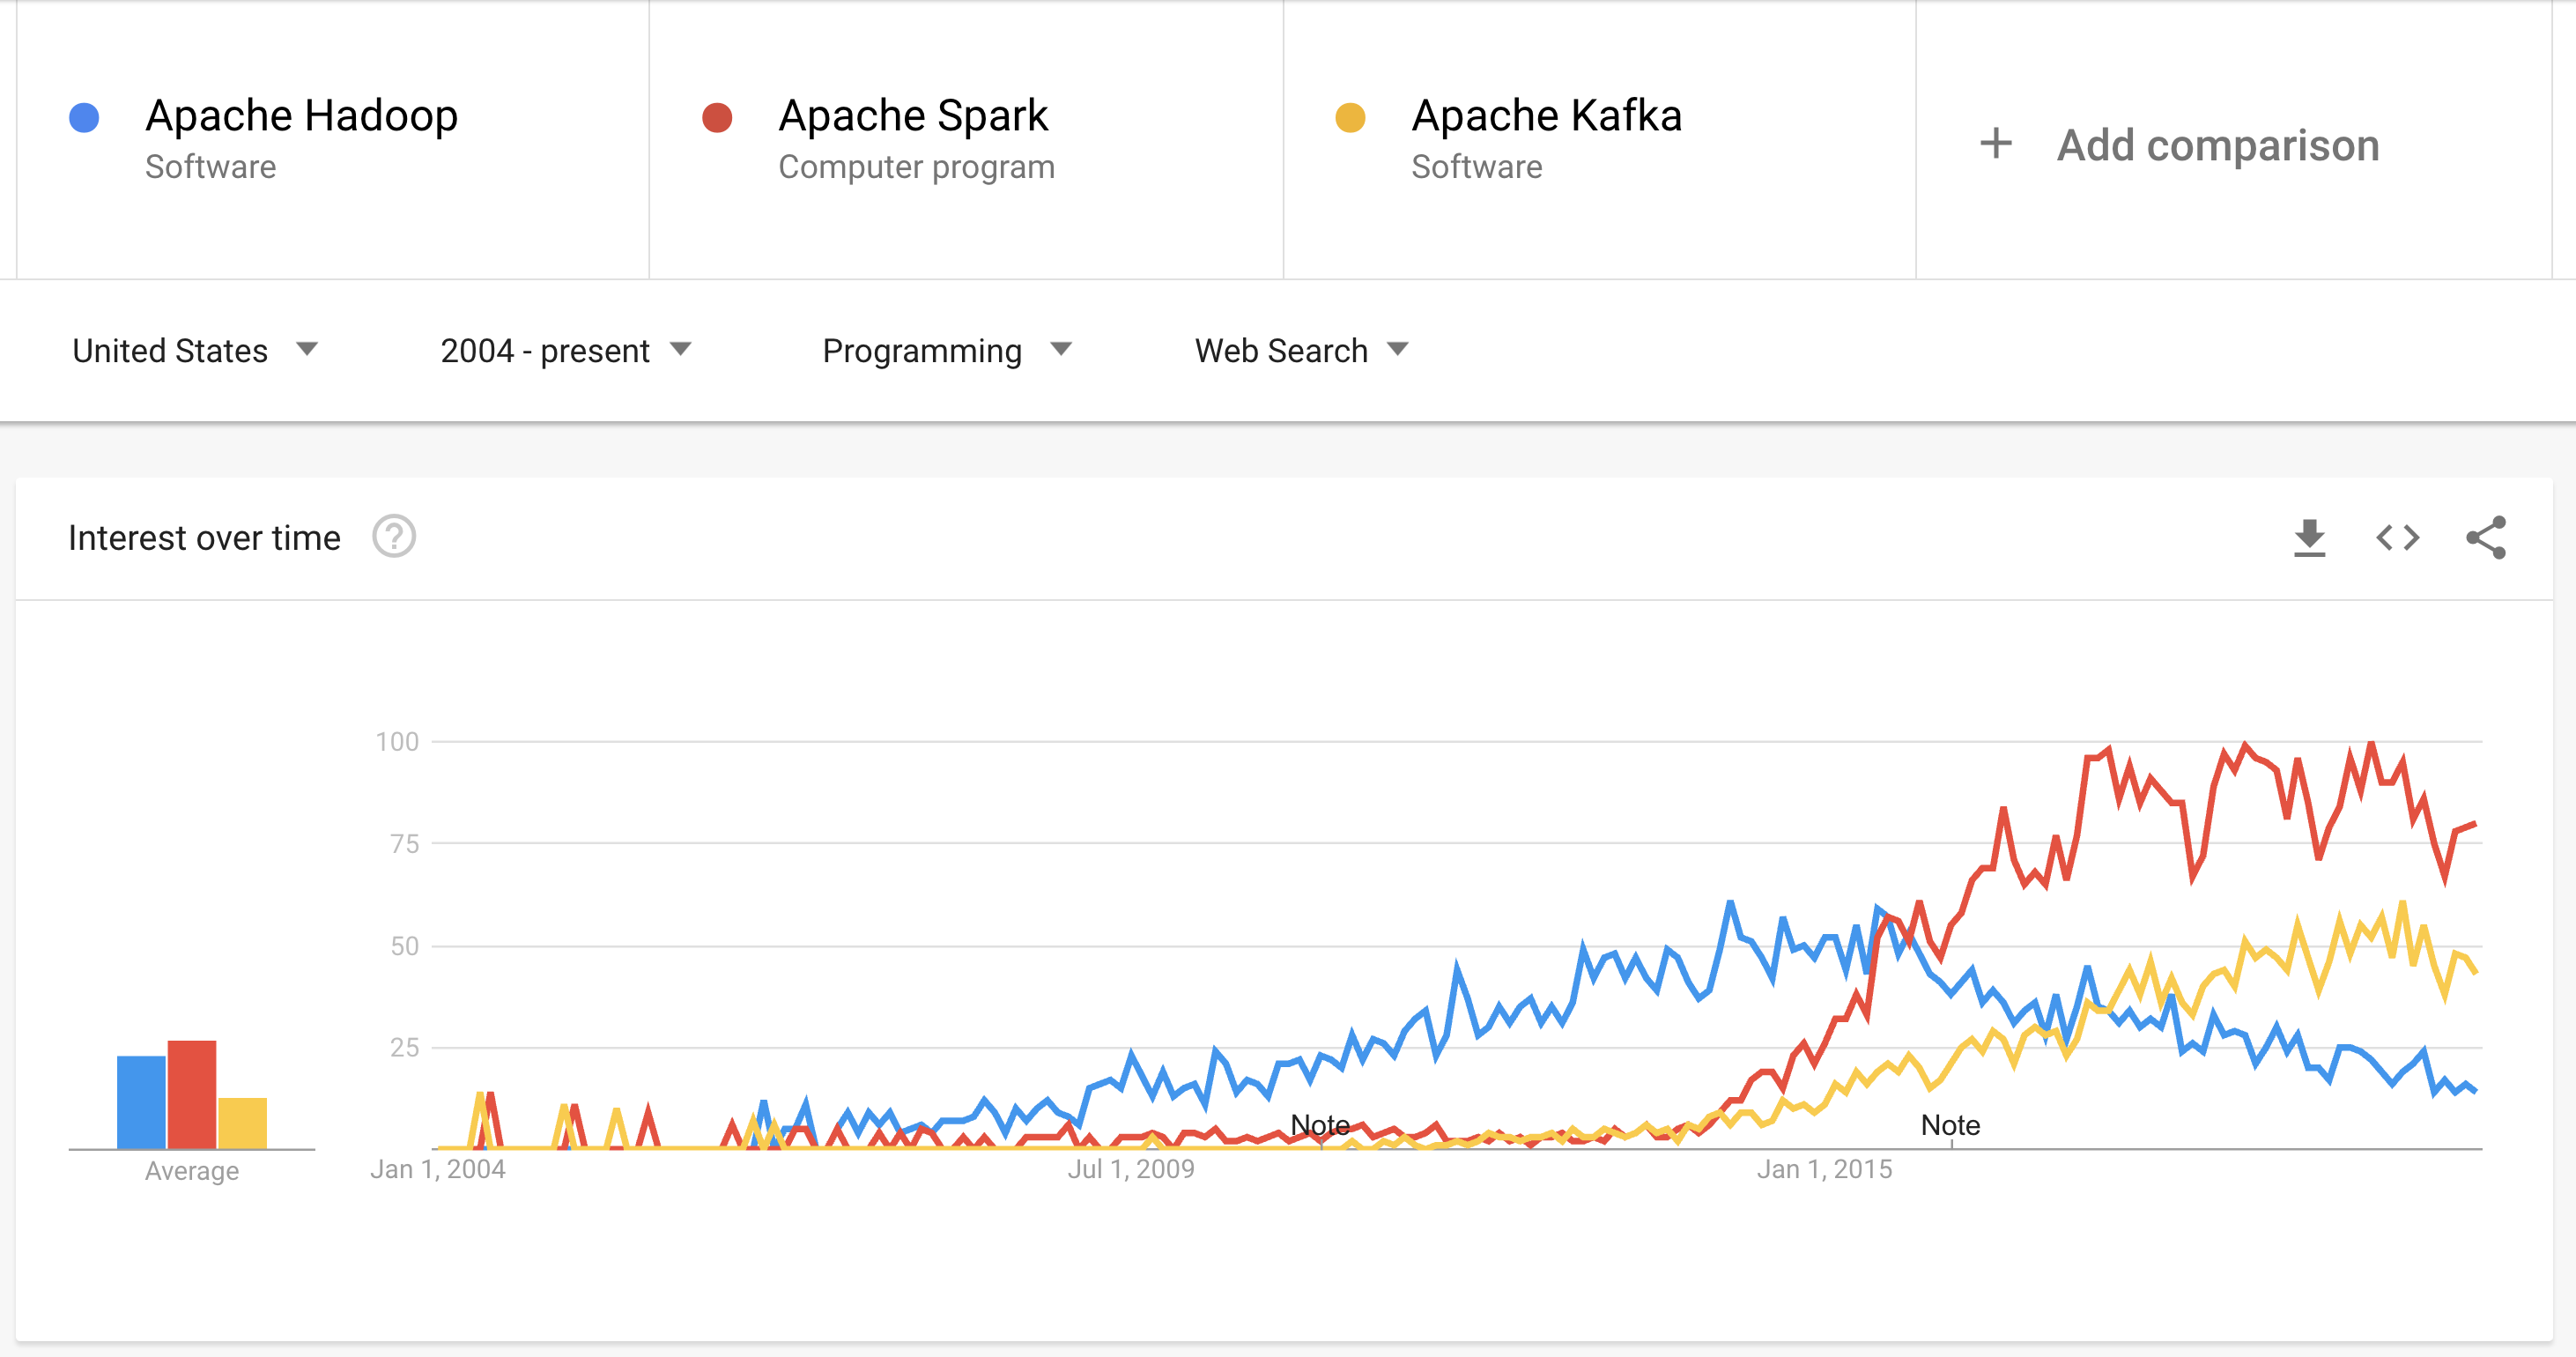Share the Interest over time chart

[2486, 538]
